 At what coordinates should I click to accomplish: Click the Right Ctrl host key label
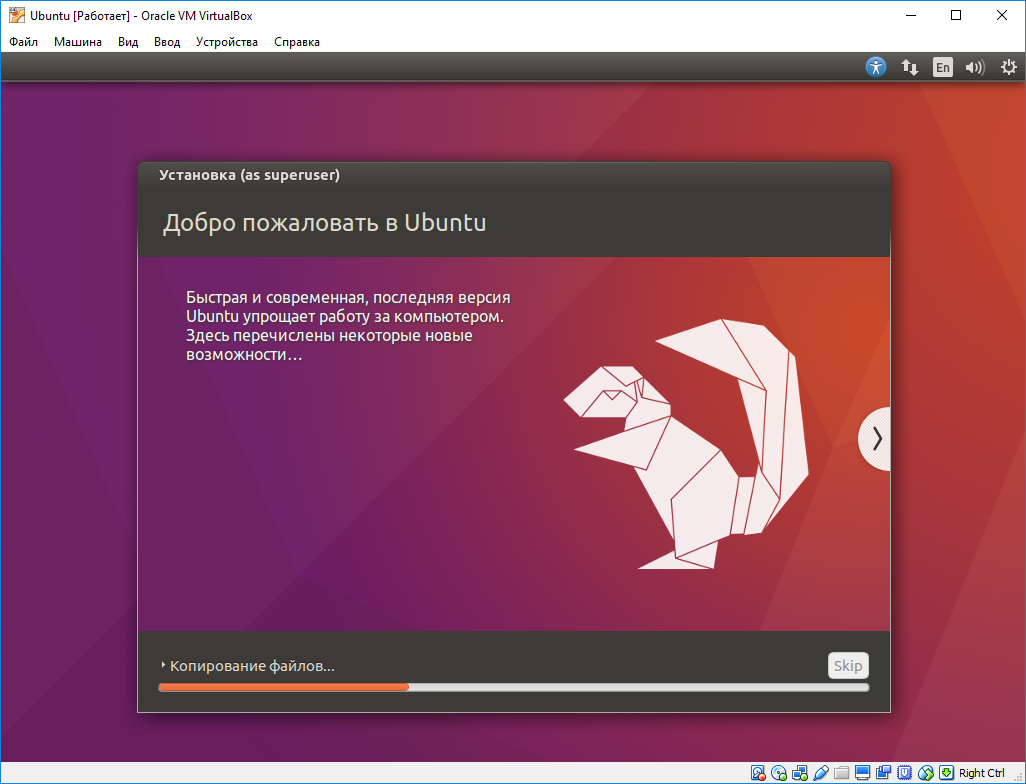click(x=982, y=773)
